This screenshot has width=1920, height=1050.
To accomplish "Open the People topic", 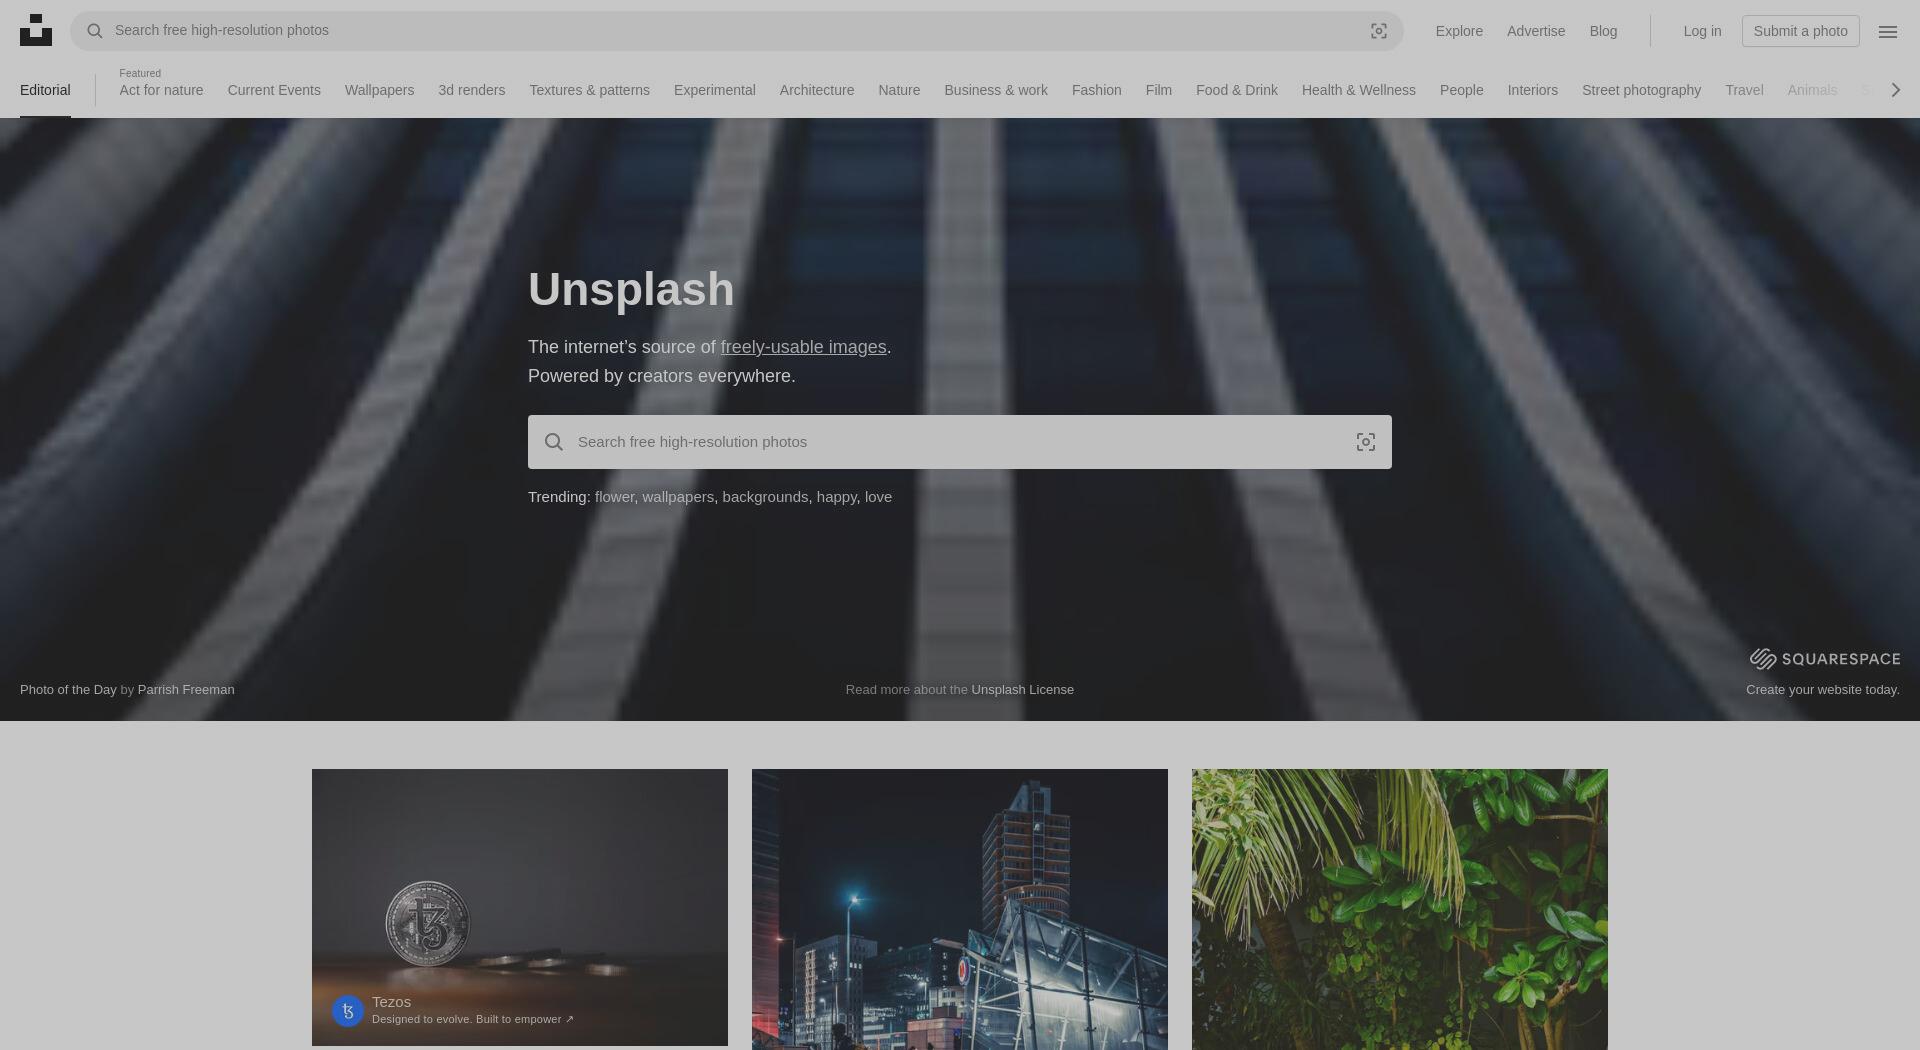I will click(x=1461, y=90).
